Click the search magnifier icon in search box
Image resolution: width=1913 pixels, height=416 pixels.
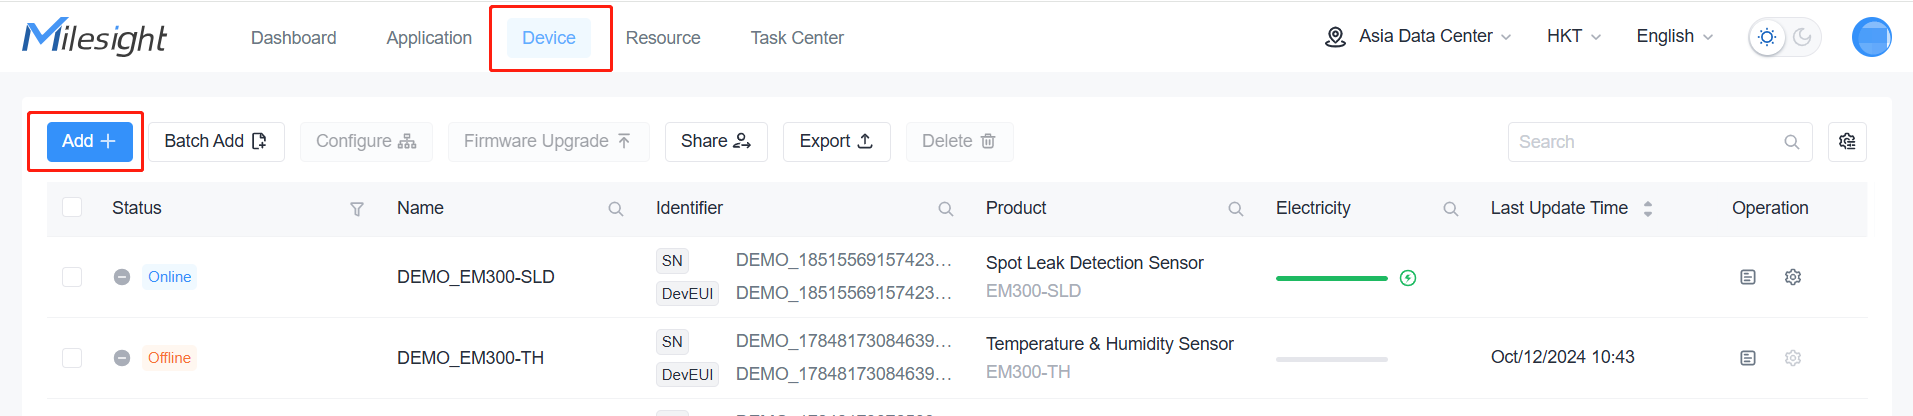tap(1792, 142)
